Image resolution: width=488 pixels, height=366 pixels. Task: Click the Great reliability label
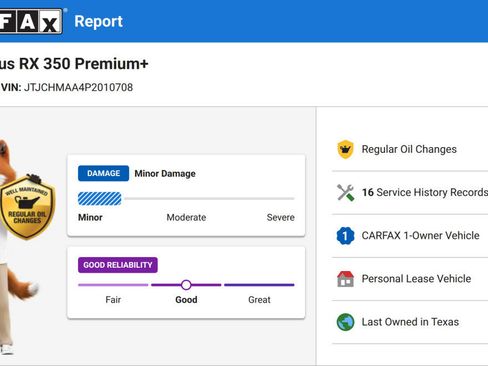pos(259,300)
